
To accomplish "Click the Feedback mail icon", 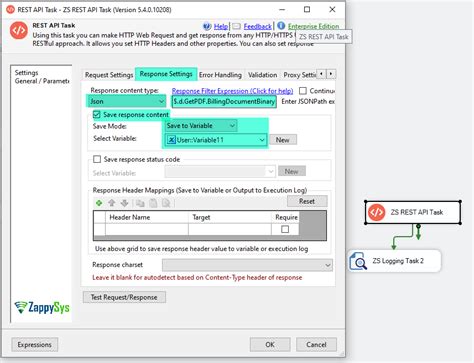I will [x=236, y=26].
